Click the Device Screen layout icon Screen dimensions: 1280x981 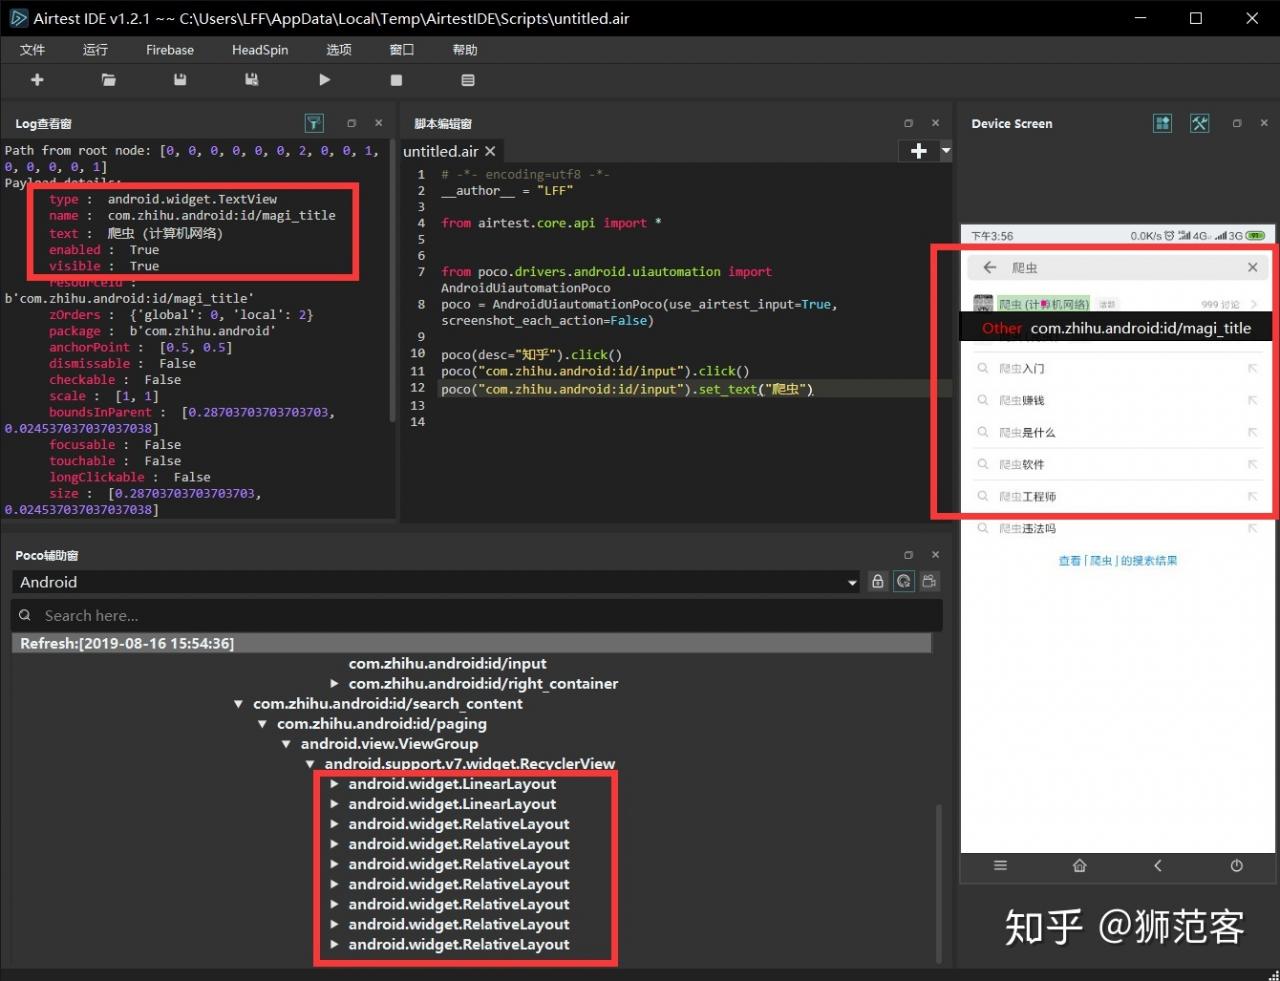[x=1163, y=123]
